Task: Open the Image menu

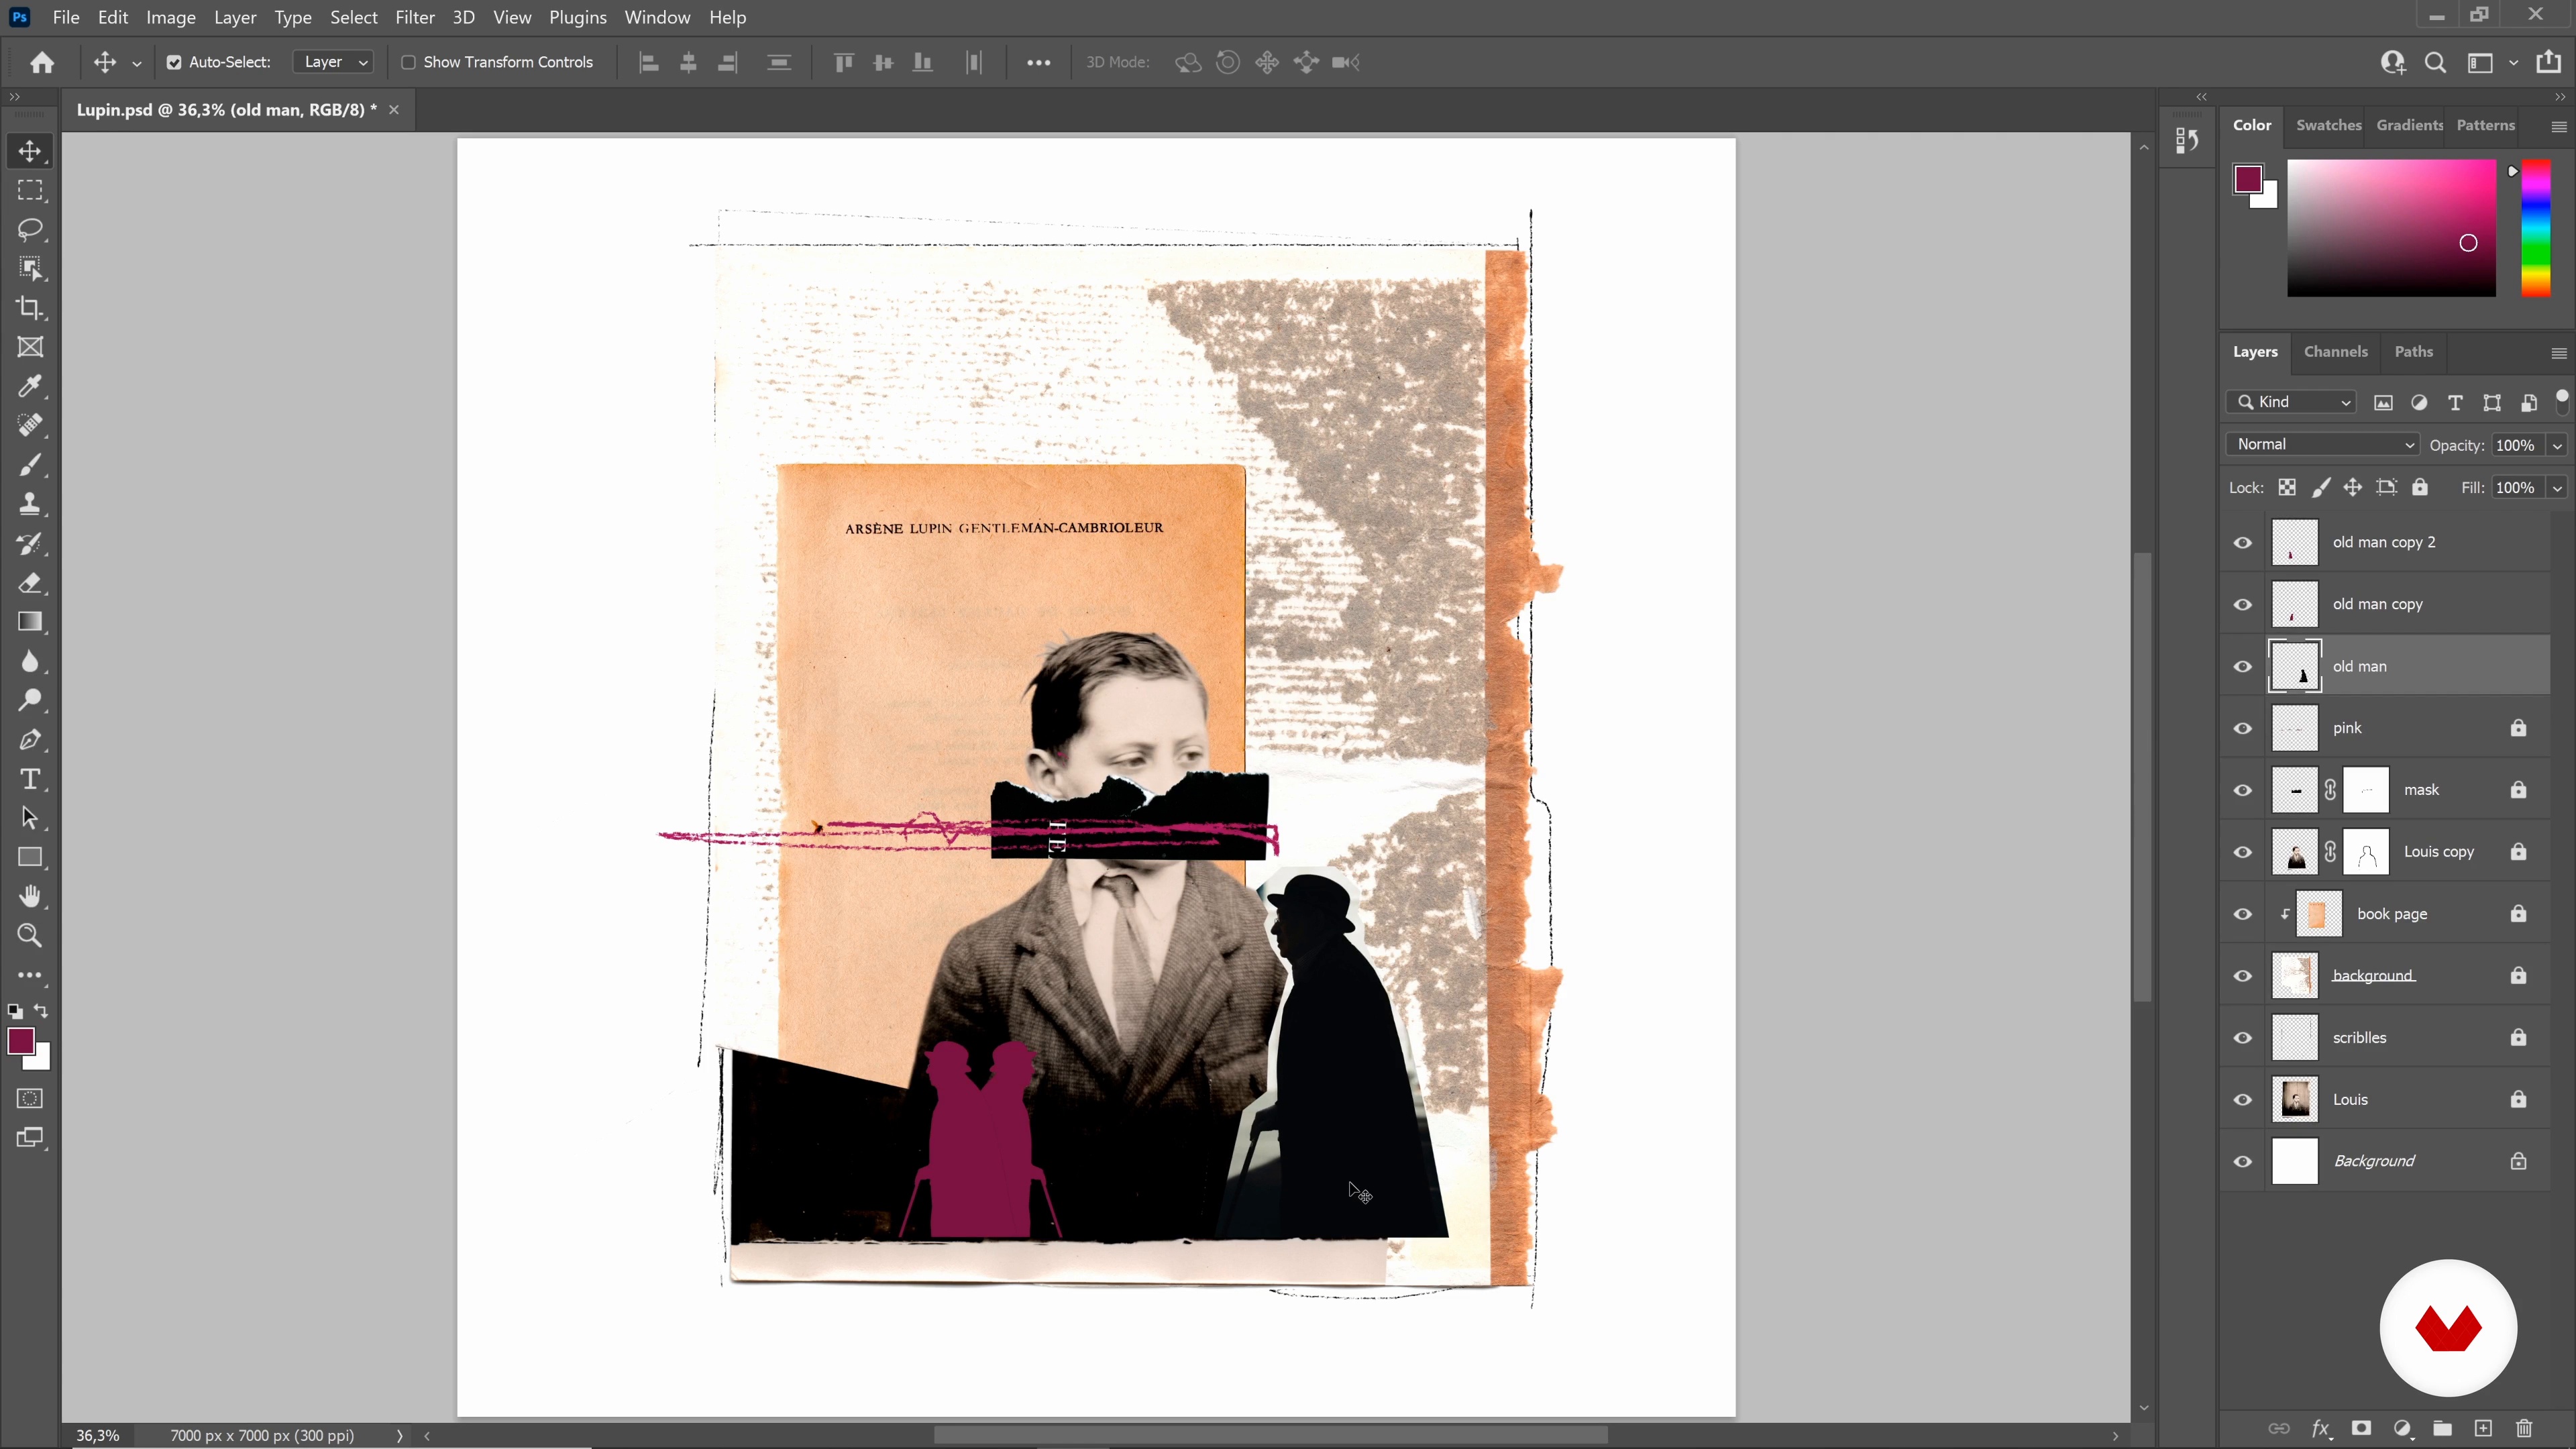Action: [171, 17]
